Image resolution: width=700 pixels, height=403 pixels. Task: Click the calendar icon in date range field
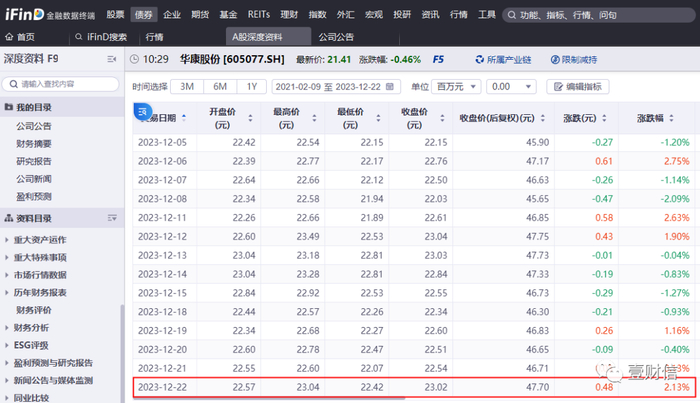coord(390,87)
